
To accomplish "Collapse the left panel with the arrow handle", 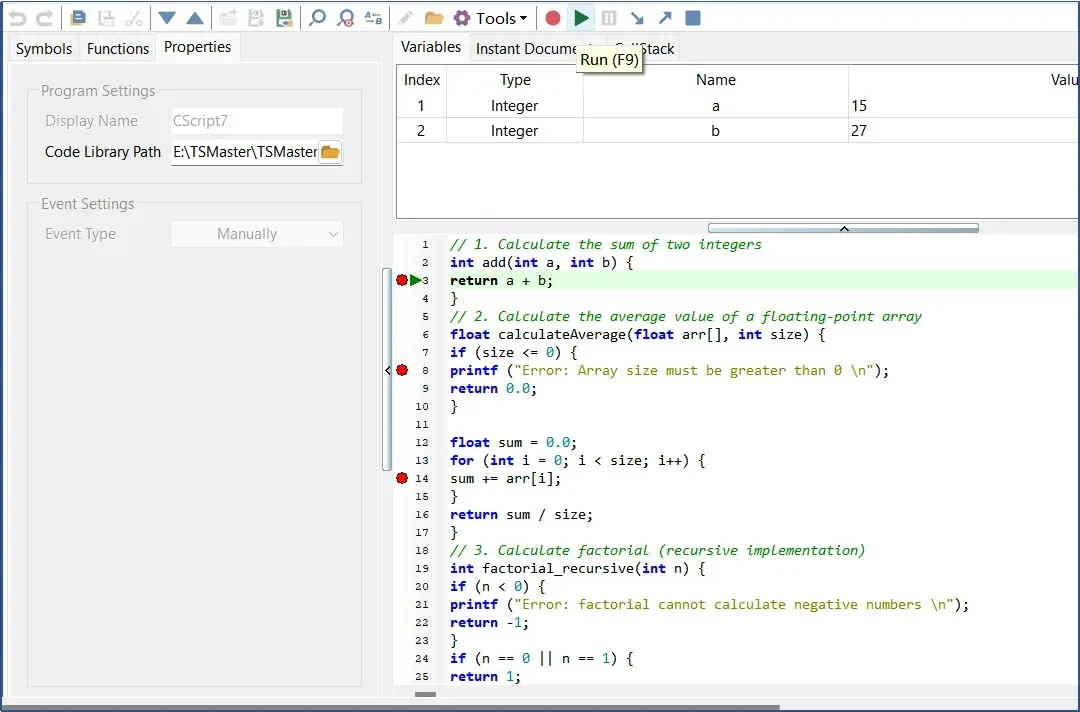I will pyautogui.click(x=387, y=370).
